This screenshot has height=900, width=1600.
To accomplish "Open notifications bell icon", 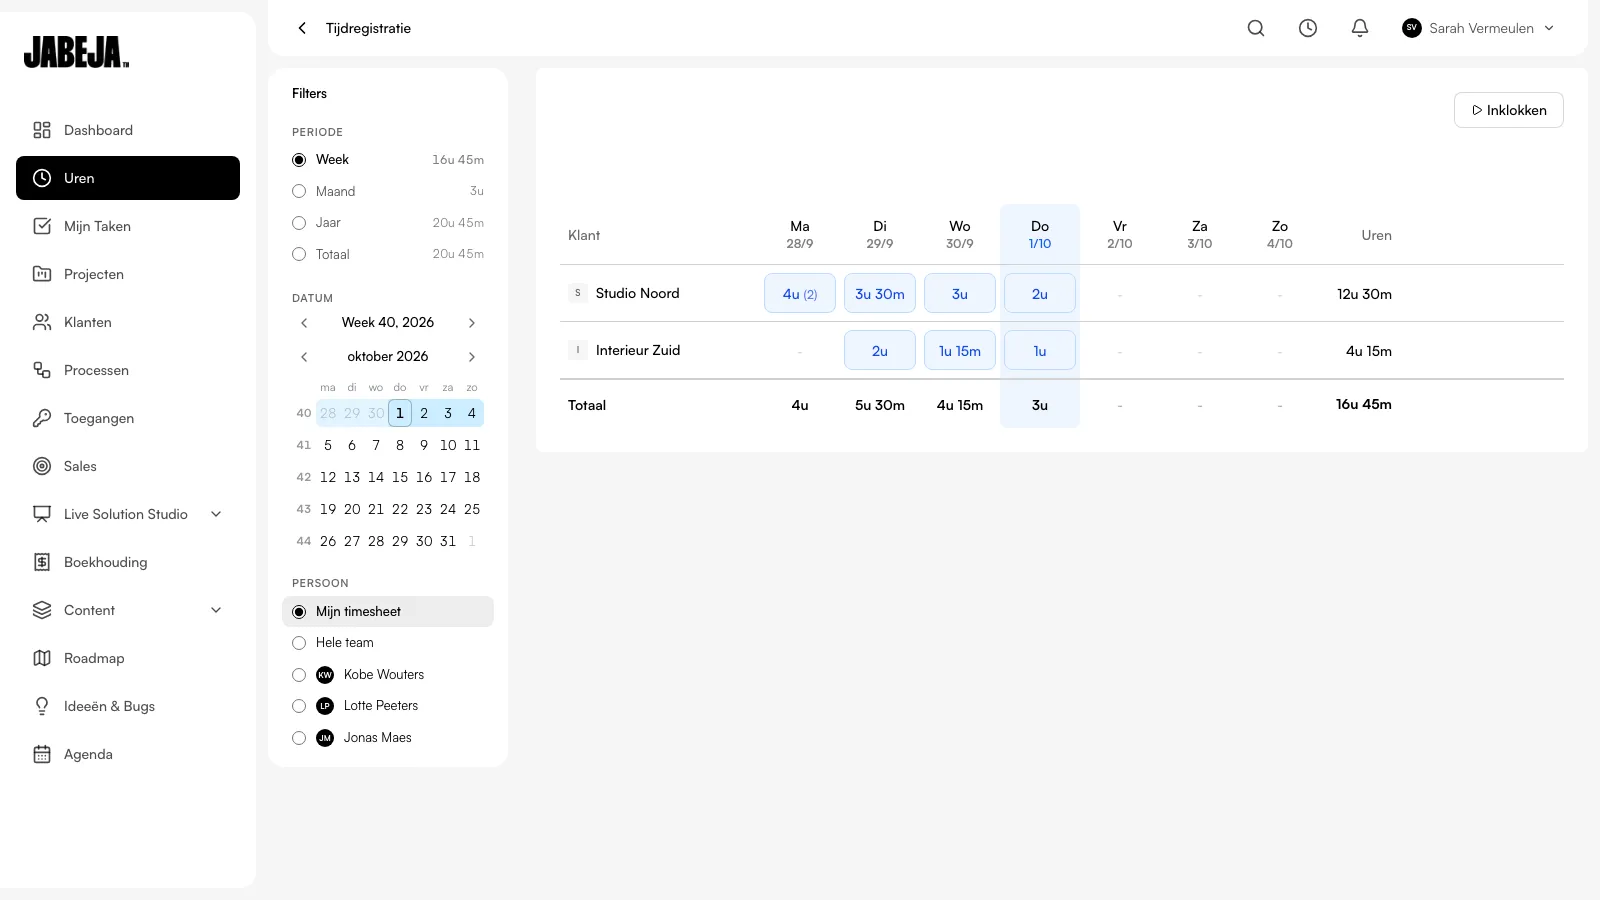I will 1360,28.
